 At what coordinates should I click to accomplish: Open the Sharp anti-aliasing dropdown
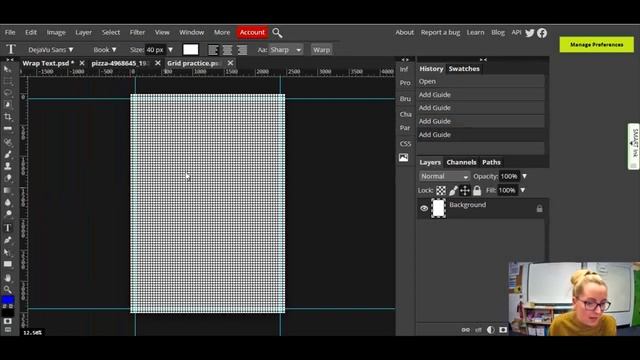(286, 50)
